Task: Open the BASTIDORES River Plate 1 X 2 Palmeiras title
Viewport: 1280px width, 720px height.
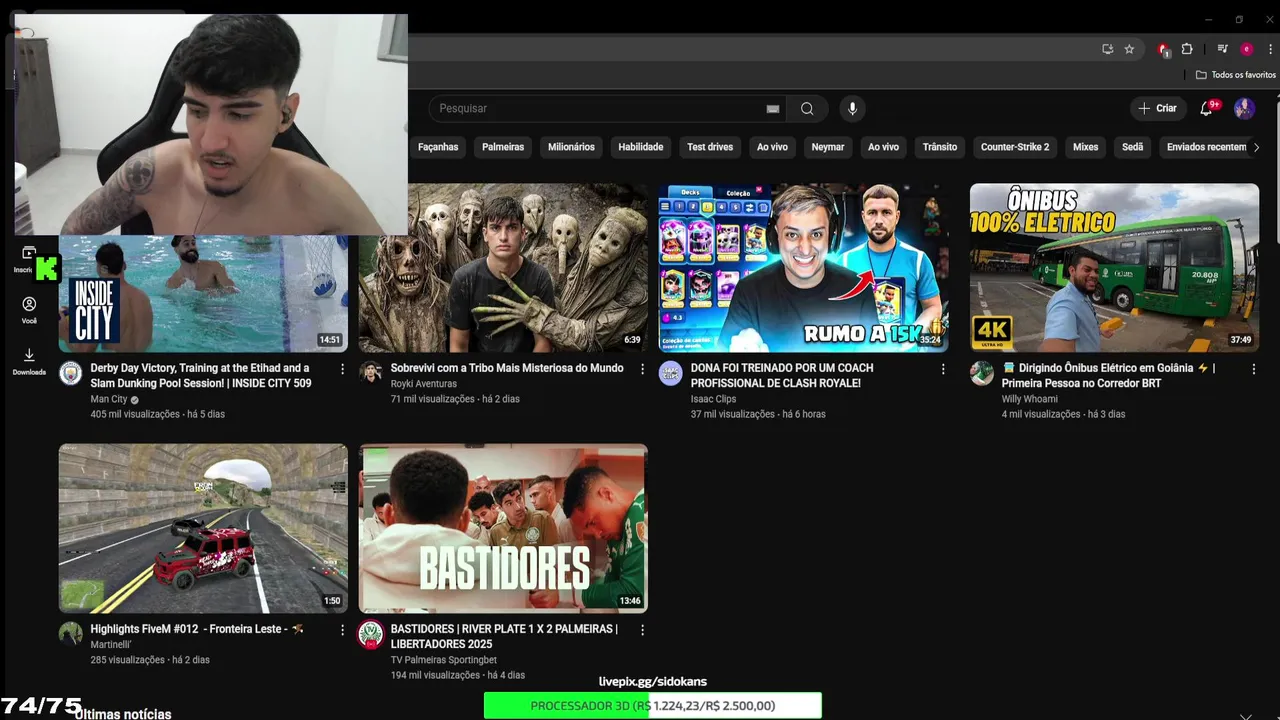Action: click(x=504, y=637)
